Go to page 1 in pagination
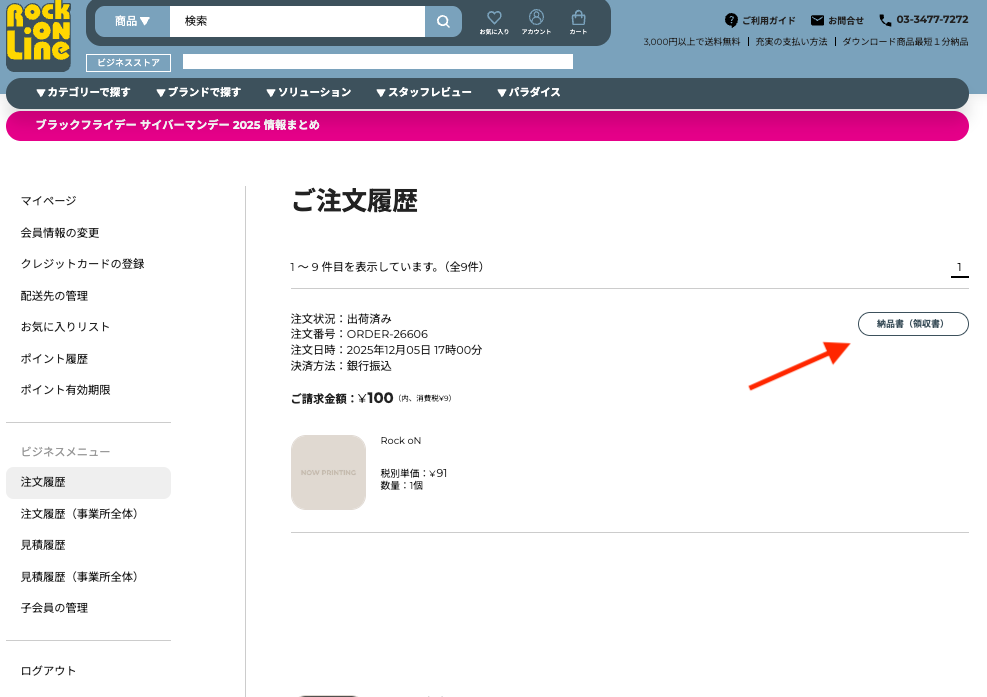The height and width of the screenshot is (697, 987). [959, 267]
